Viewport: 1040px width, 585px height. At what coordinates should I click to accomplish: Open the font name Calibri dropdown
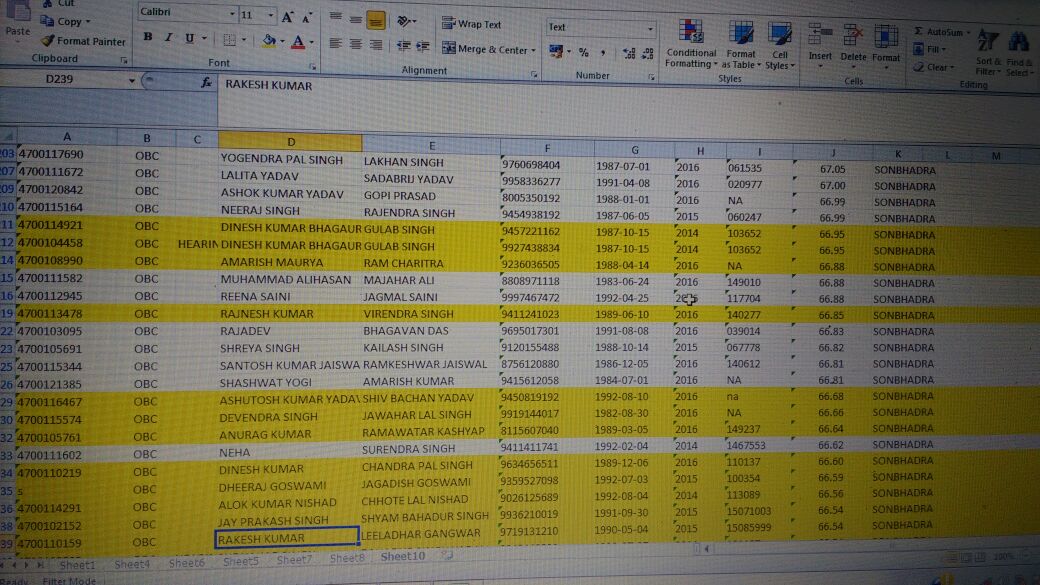pyautogui.click(x=231, y=14)
